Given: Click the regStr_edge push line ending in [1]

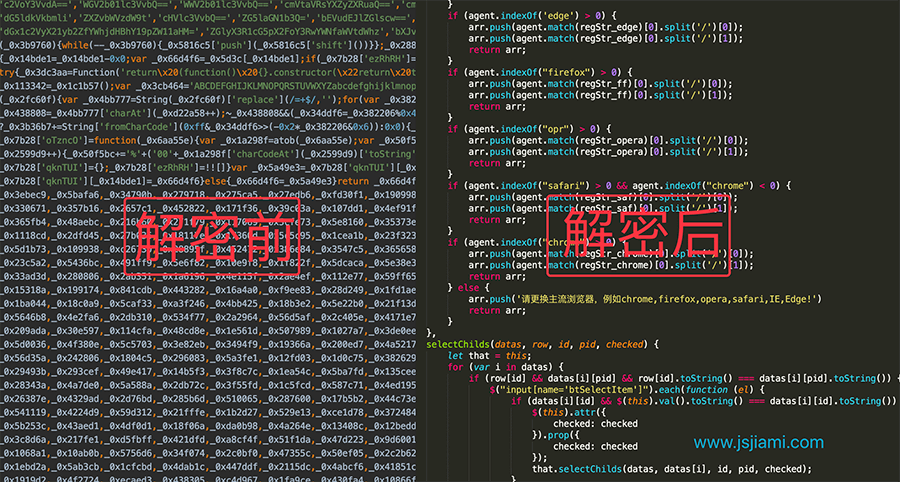Looking at the screenshot, I should [606, 38].
